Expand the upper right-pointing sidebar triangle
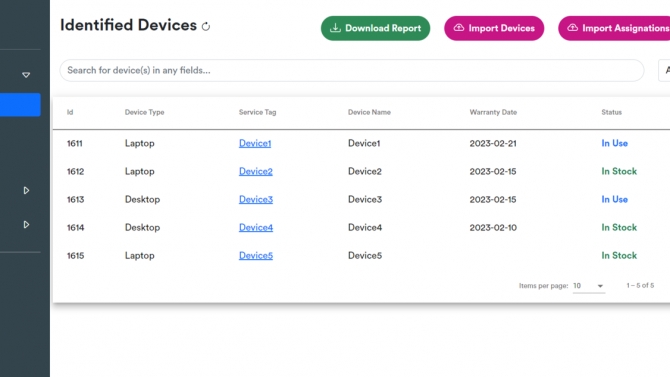Viewport: 670px width, 377px height. point(26,190)
